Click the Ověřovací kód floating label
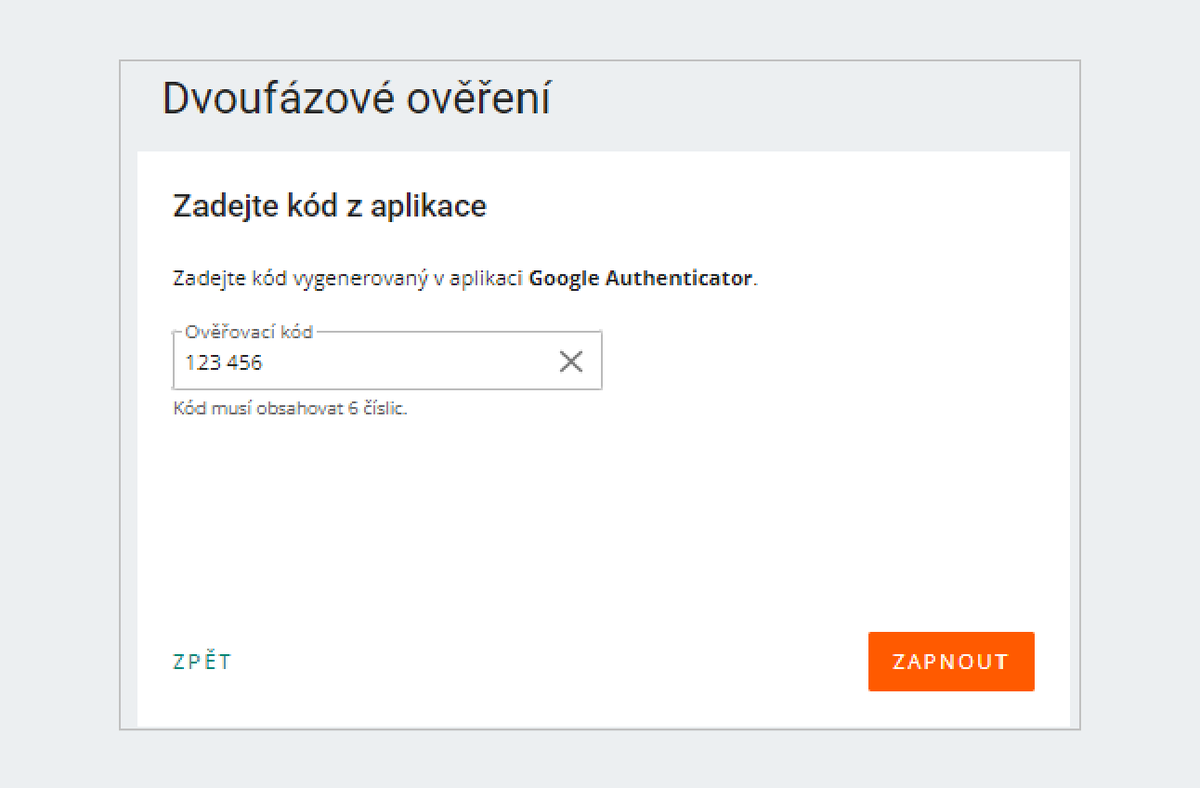Image resolution: width=1200 pixels, height=788 pixels. (249, 332)
